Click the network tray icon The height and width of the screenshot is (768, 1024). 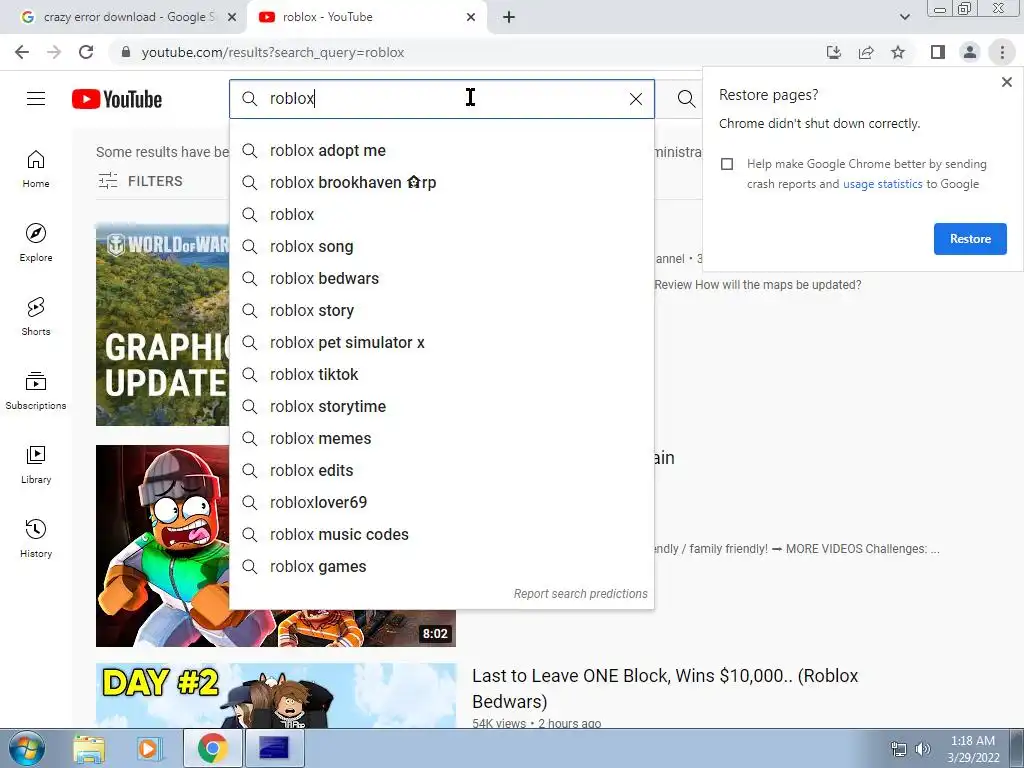coord(899,749)
